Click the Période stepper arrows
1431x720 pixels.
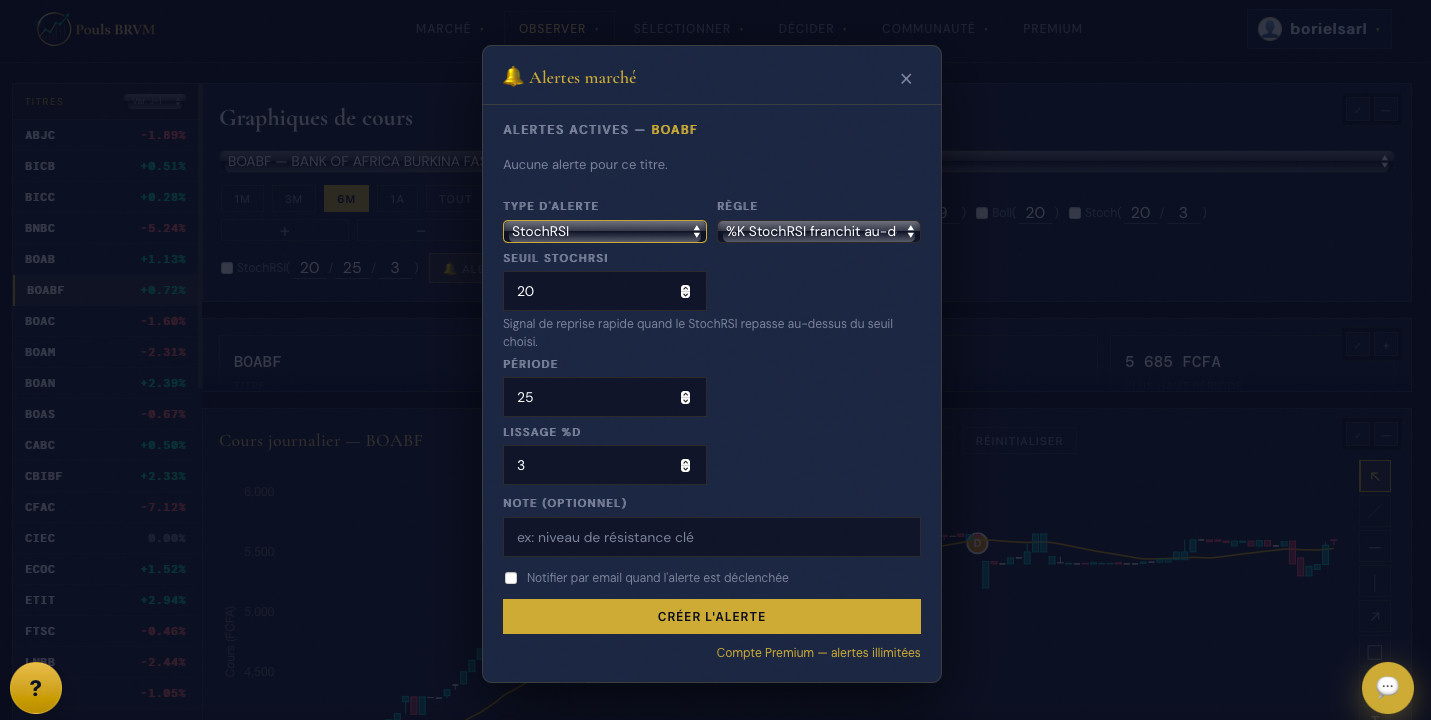(x=685, y=397)
